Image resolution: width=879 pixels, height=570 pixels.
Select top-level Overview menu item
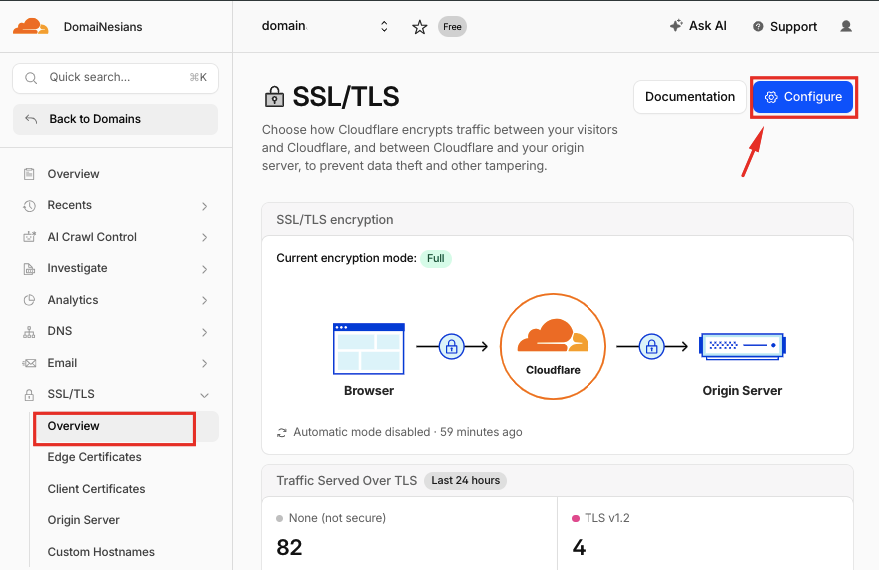pos(73,174)
